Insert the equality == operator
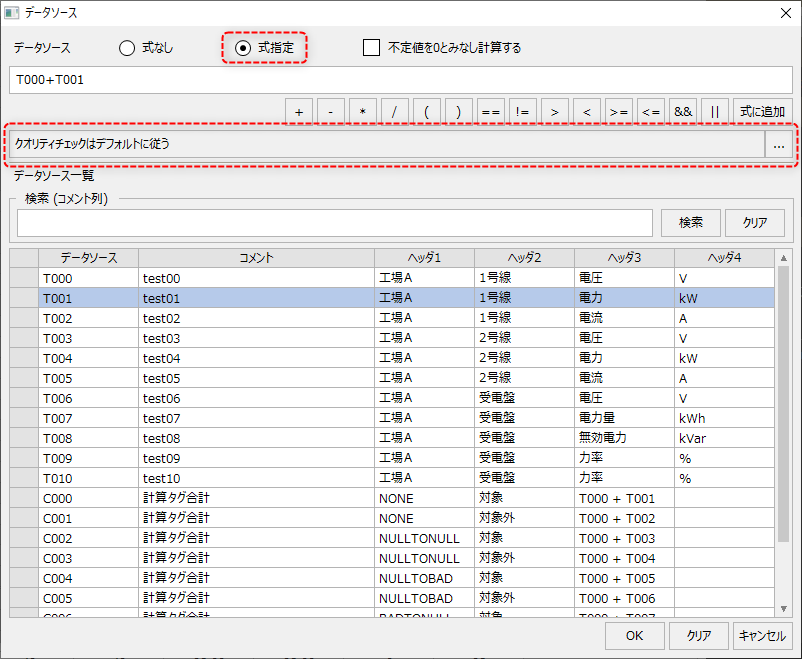This screenshot has width=802, height=659. [x=491, y=112]
